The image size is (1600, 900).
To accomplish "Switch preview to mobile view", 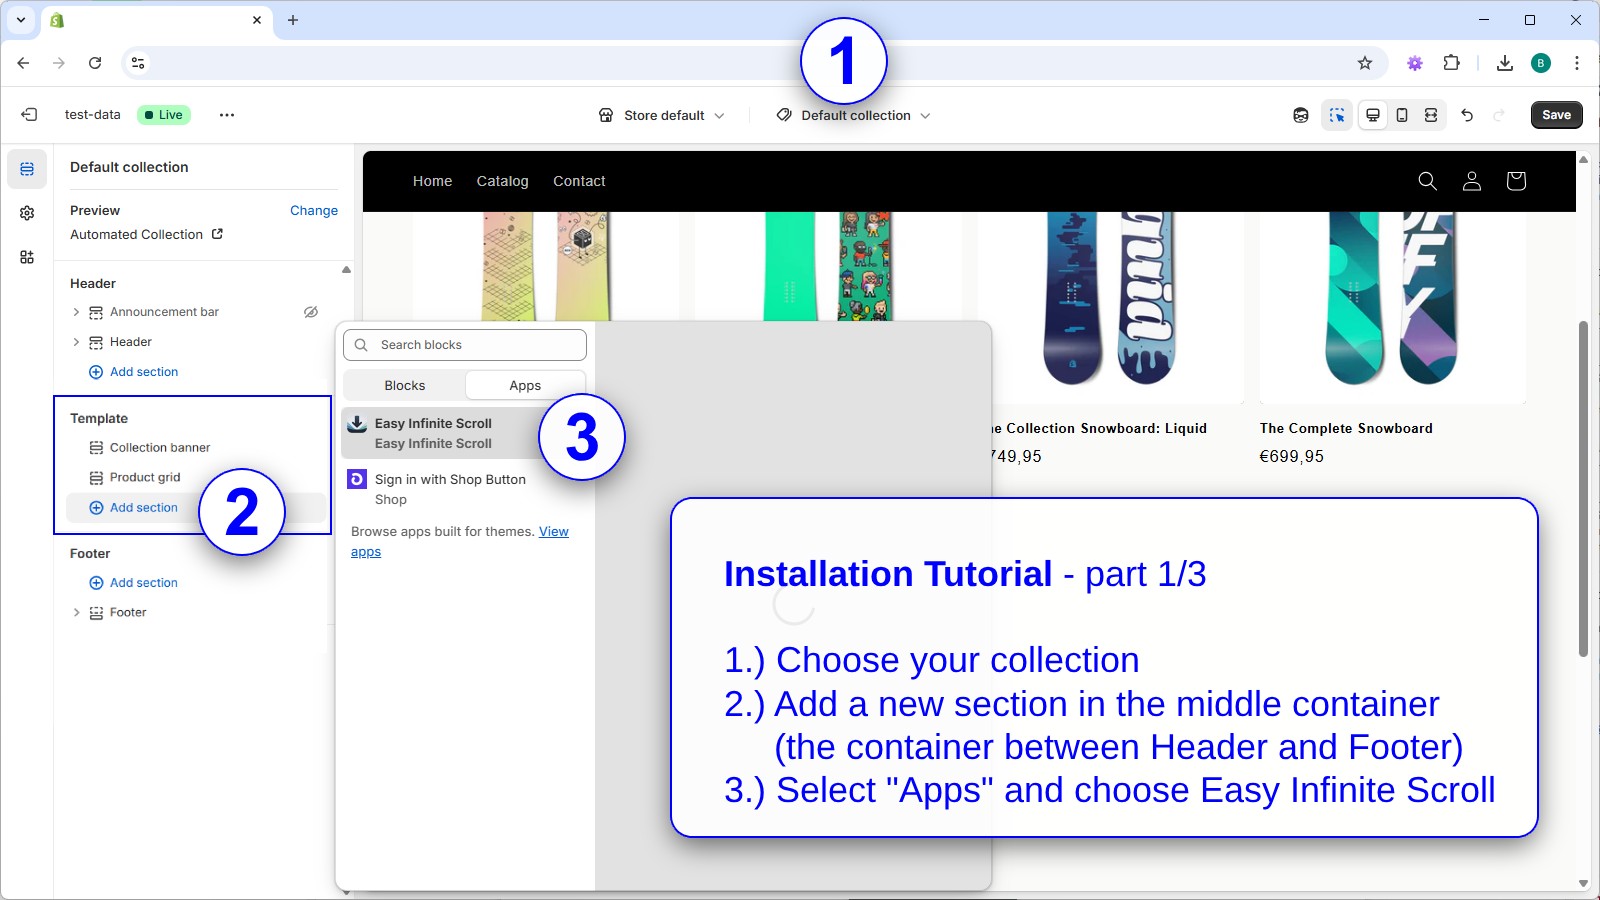I will (x=1400, y=114).
